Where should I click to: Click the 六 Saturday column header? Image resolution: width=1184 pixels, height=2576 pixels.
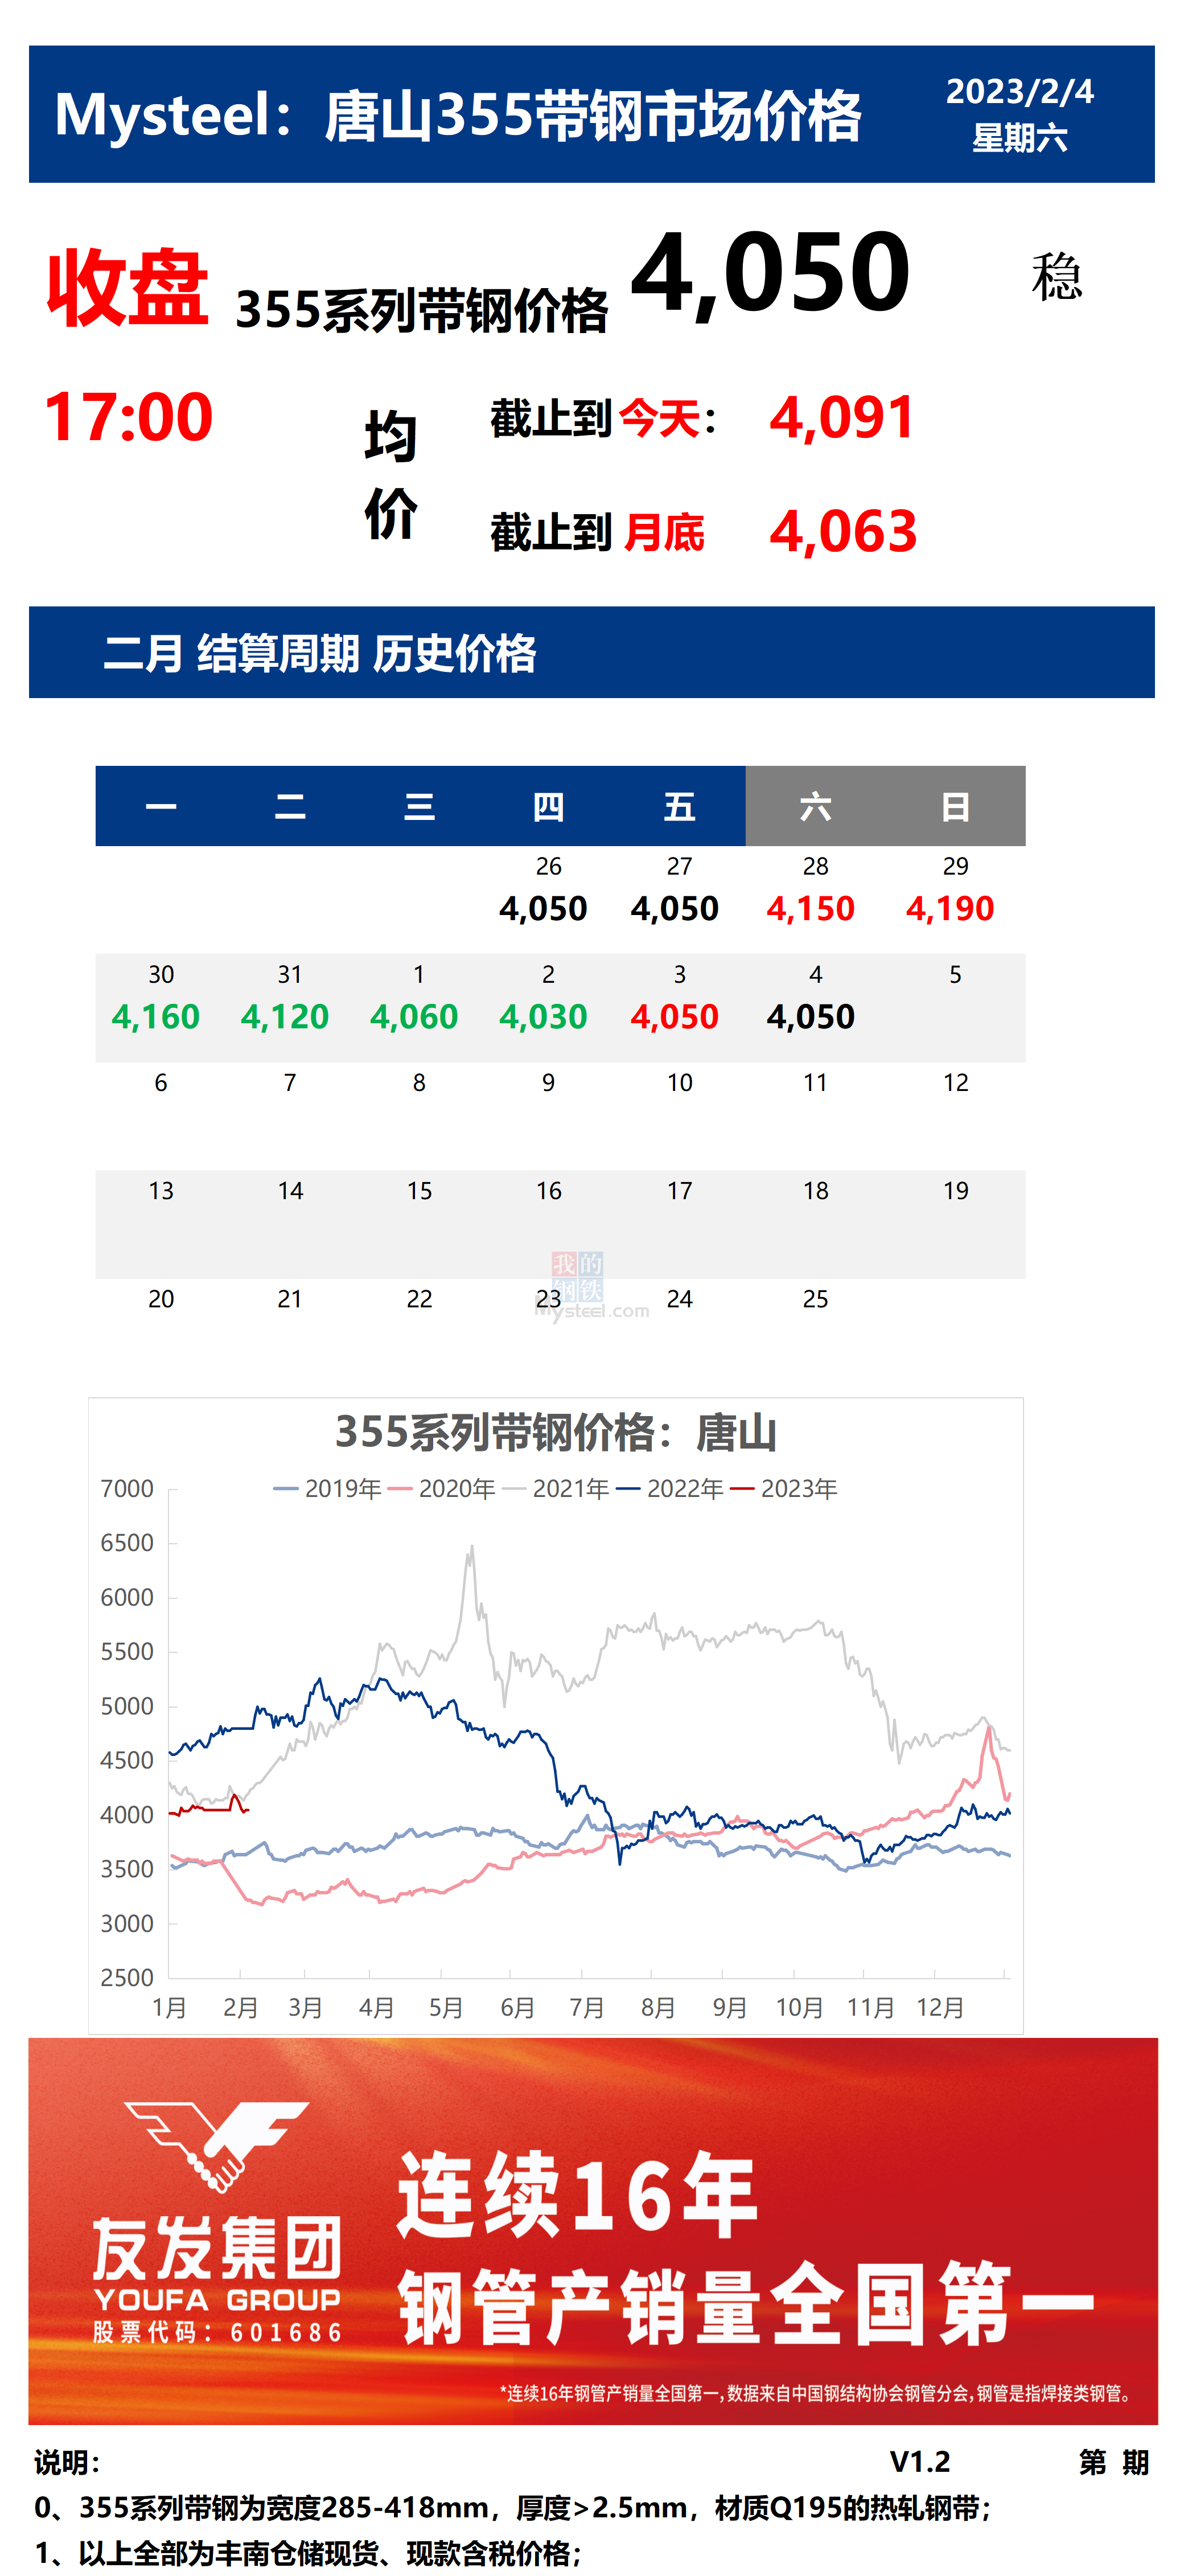pos(816,807)
